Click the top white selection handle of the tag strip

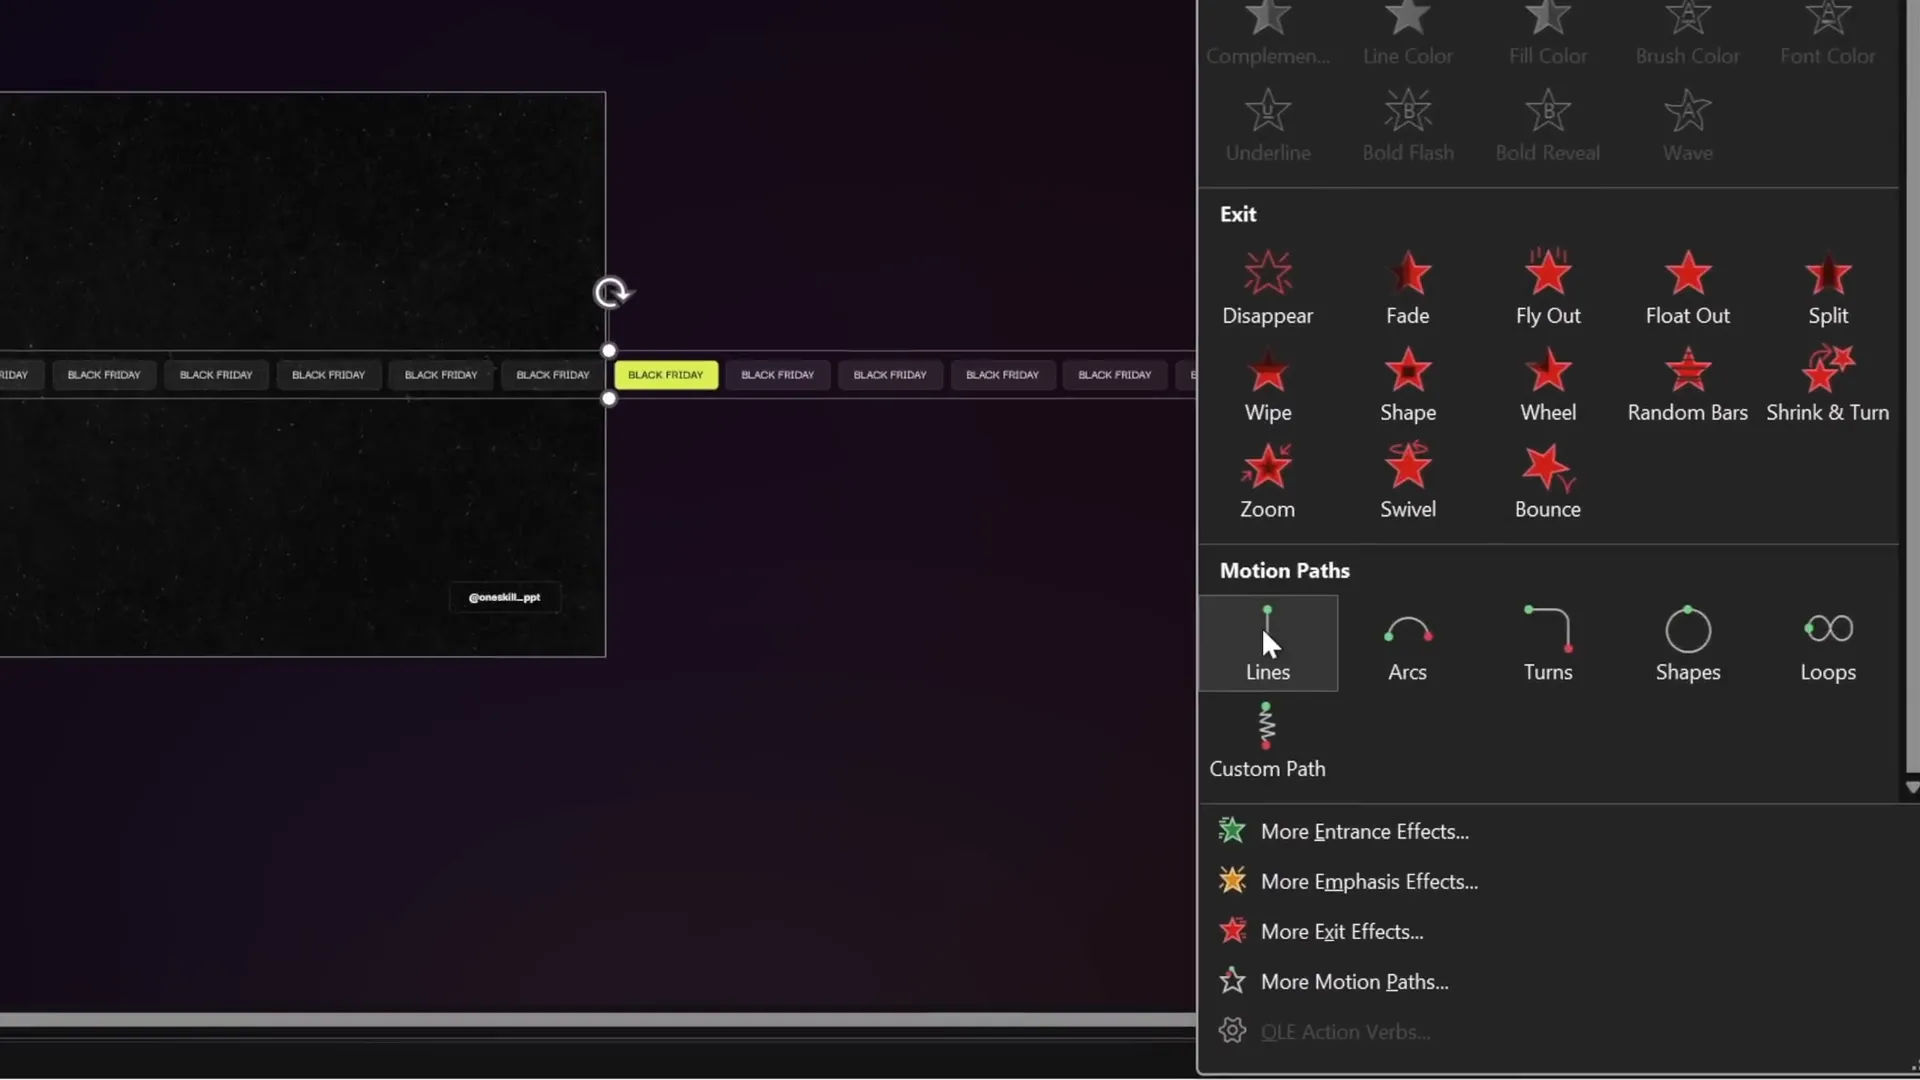pyautogui.click(x=609, y=351)
